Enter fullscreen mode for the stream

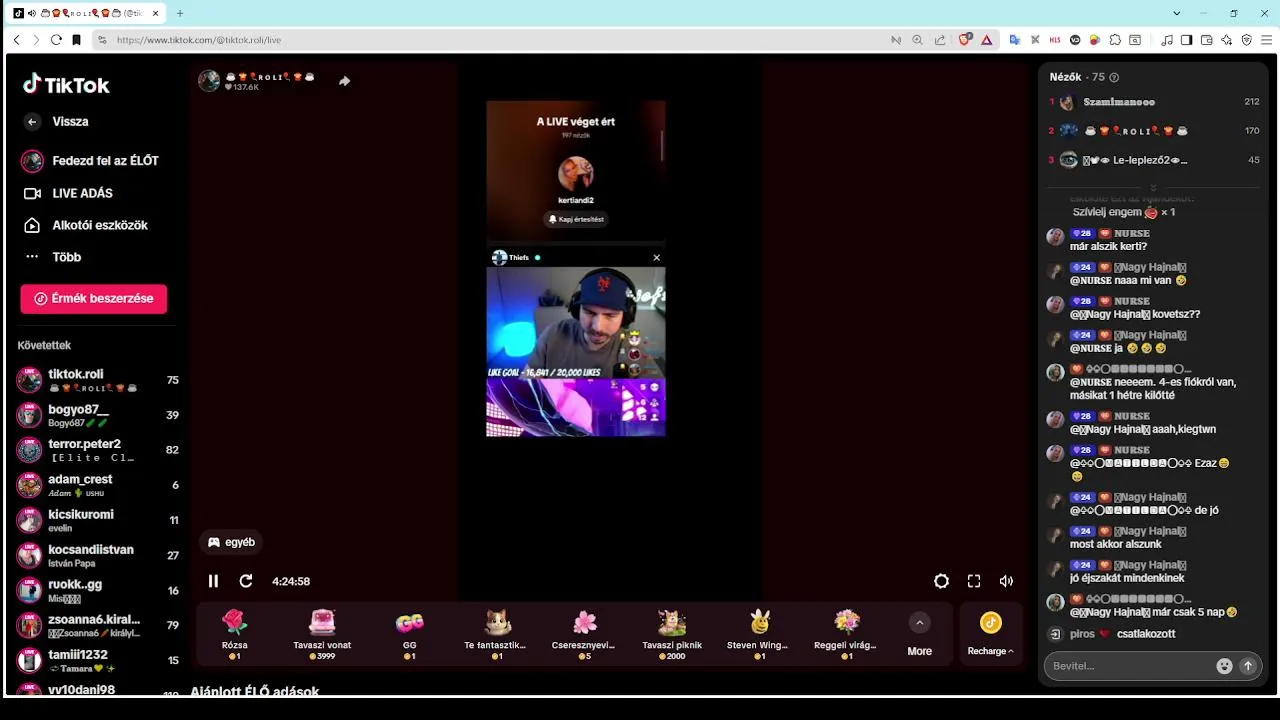click(974, 581)
